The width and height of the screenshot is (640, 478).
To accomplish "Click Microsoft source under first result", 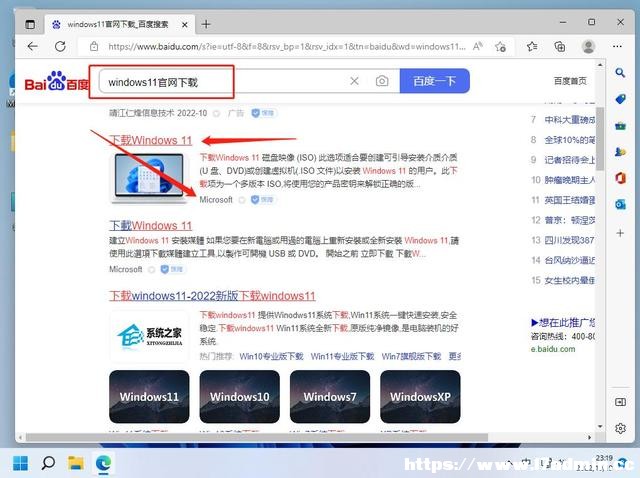I will (216, 200).
